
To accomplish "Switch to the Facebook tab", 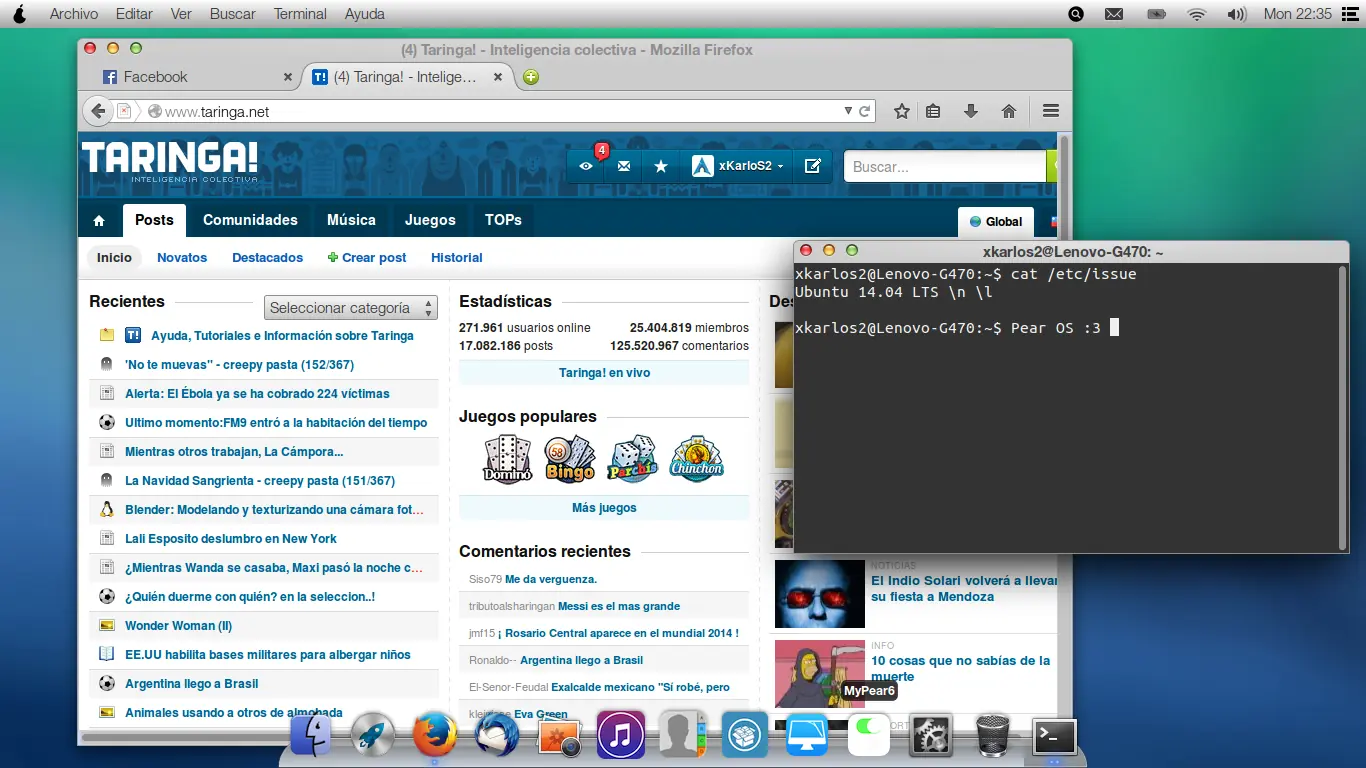I will tap(197, 77).
